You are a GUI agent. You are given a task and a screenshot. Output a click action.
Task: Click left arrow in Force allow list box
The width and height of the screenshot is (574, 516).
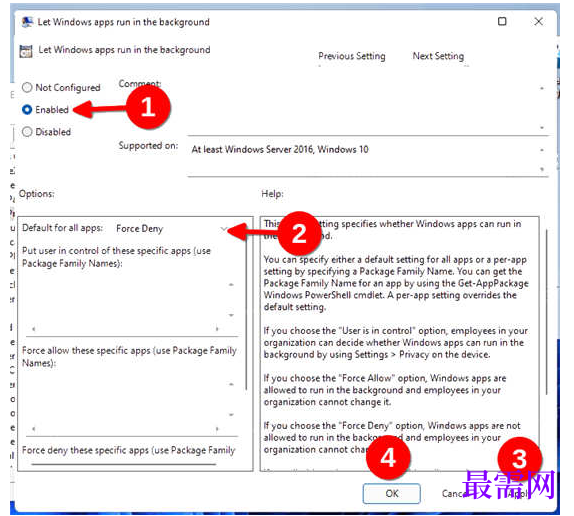point(34,429)
